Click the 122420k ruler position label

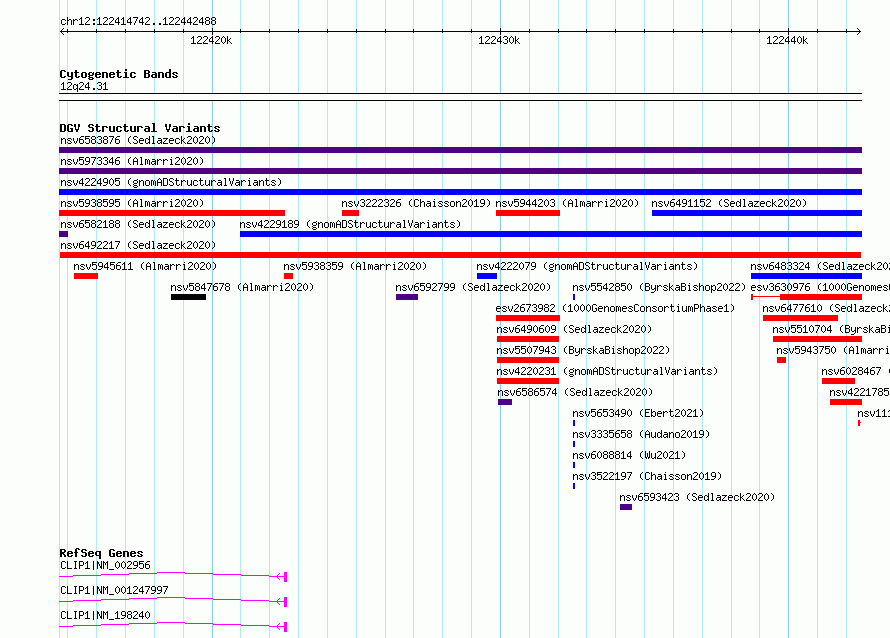click(x=211, y=40)
